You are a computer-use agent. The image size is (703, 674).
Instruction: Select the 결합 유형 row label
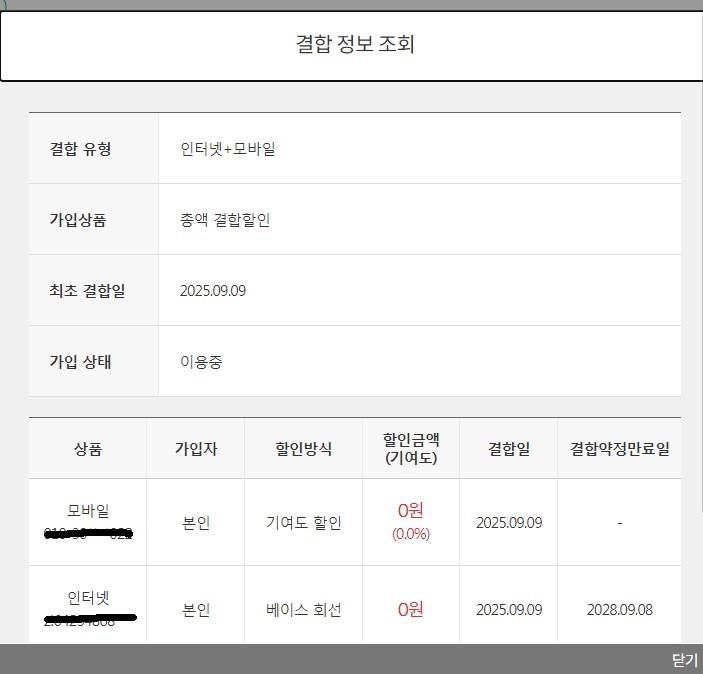pos(80,149)
